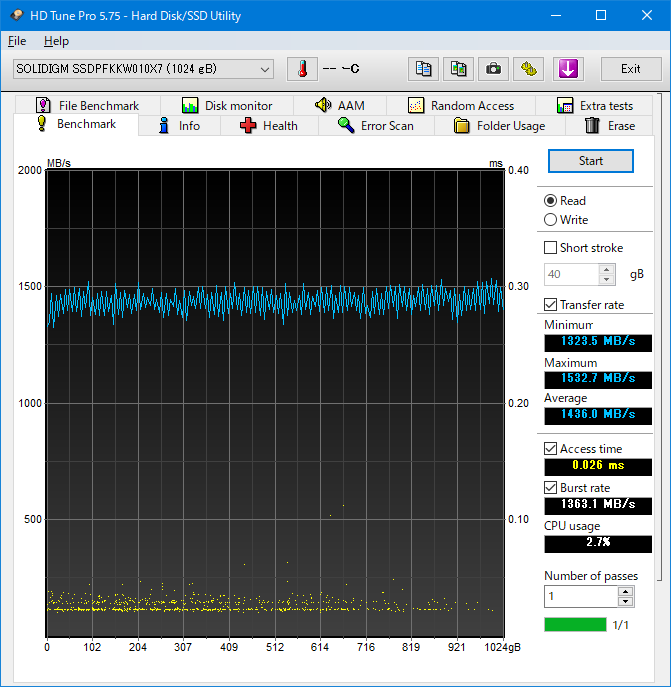
Task: Click the Average 1436.0 MB/s value
Action: tap(598, 414)
